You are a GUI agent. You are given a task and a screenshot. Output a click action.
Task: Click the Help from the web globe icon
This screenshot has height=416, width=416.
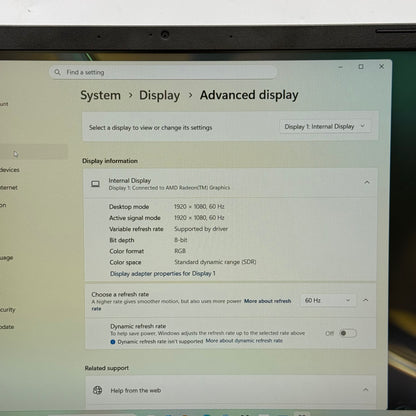pos(97,390)
